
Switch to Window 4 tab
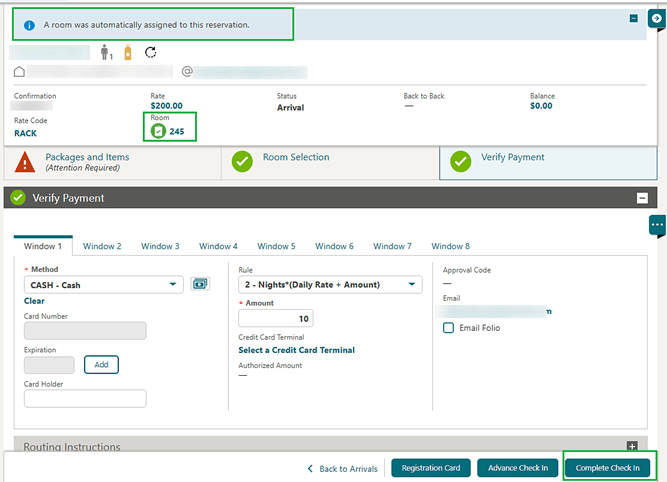[218, 246]
